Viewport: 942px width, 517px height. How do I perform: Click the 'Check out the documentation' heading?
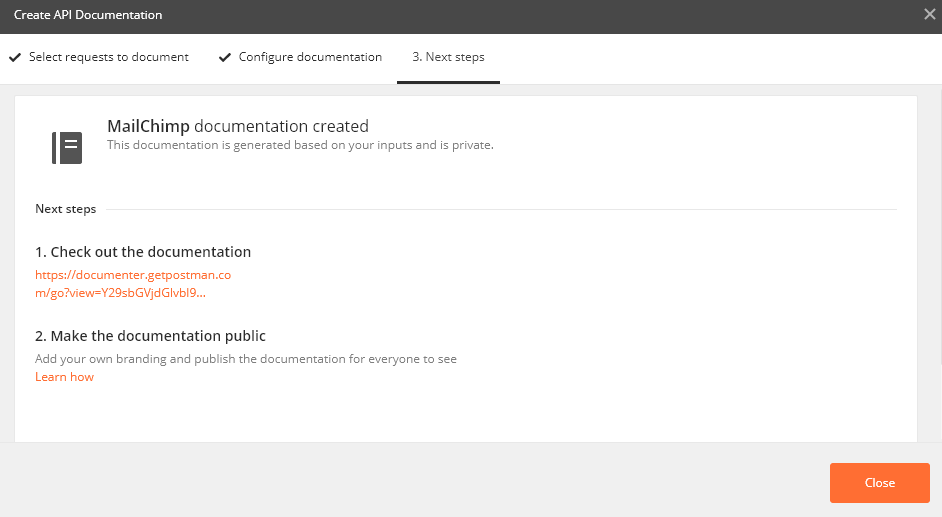[143, 252]
